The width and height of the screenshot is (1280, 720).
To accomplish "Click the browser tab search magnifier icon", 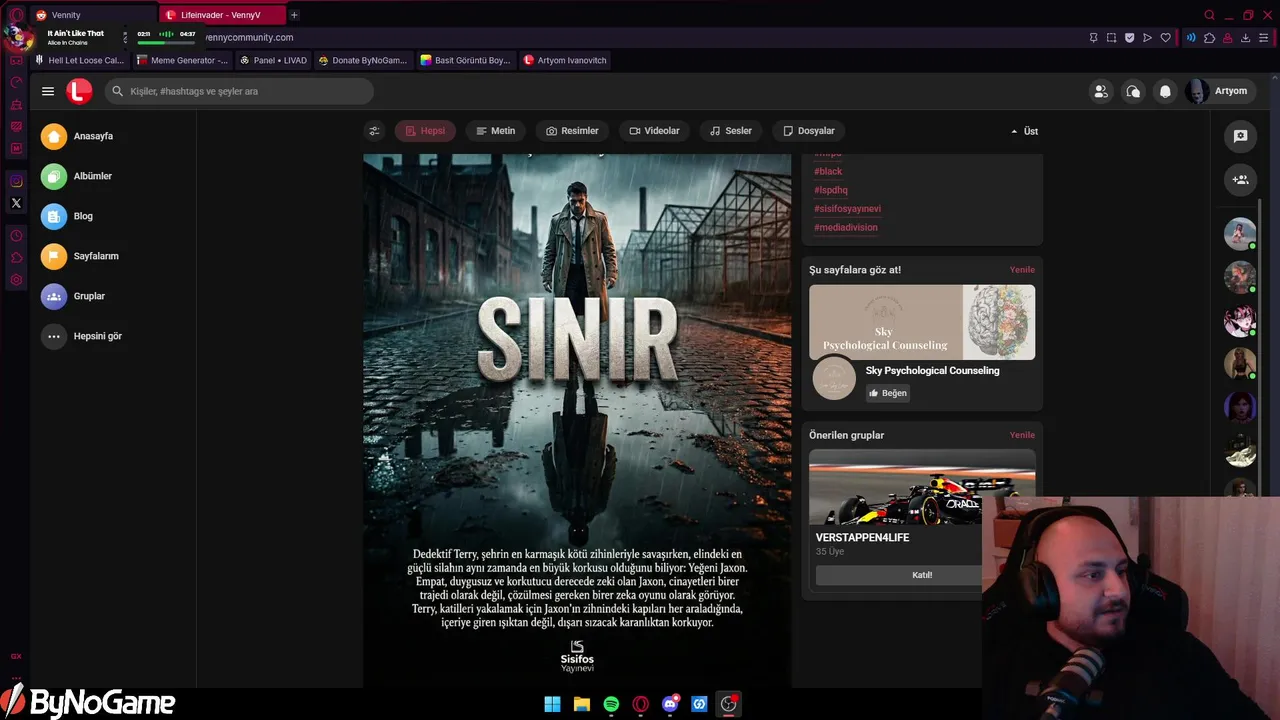I will point(1209,15).
